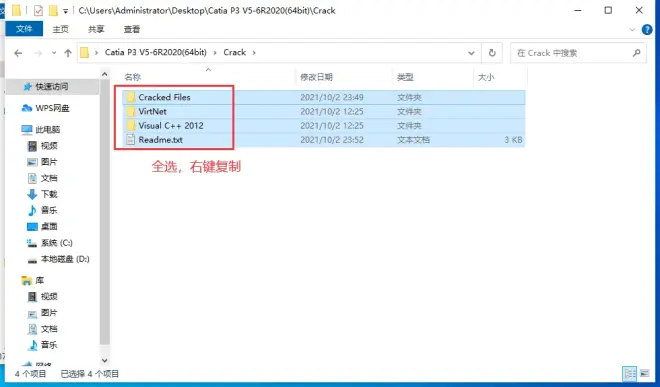Go up one folder level arrow
Viewport: 660px width, 387px height.
68,53
